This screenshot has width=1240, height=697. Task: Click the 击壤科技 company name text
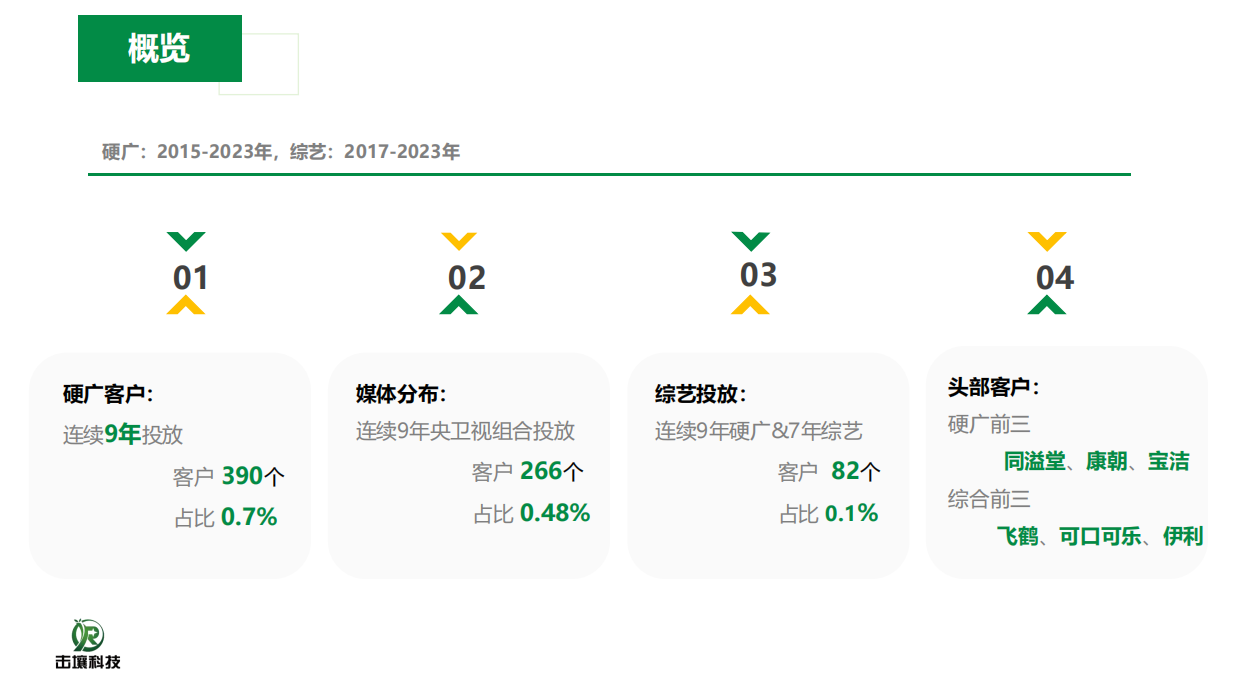pos(88,663)
